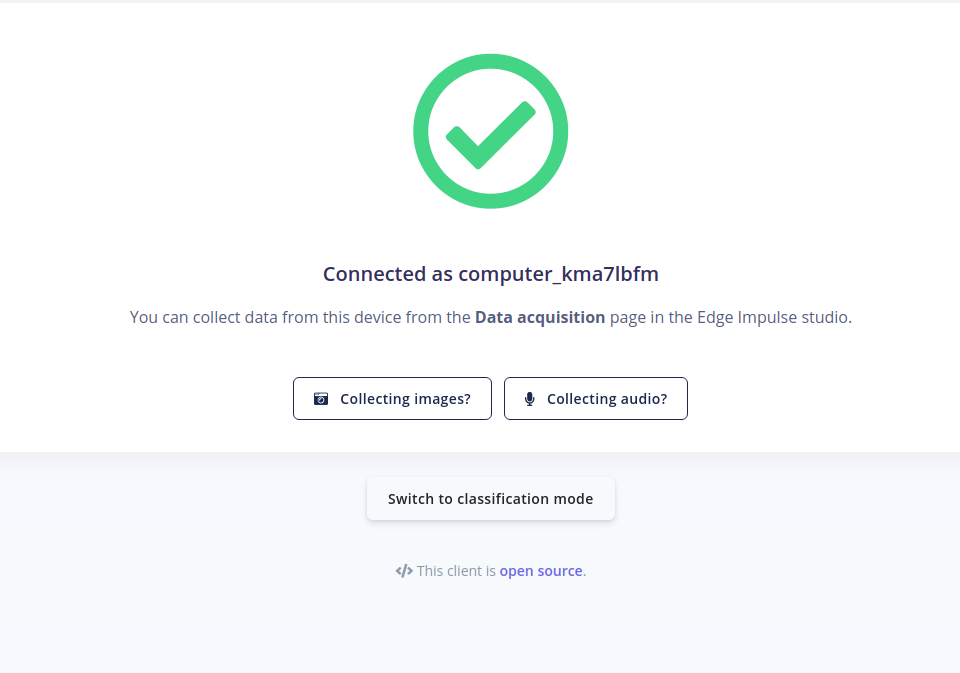Image resolution: width=960 pixels, height=673 pixels.
Task: Follow the open source link
Action: 541,571
